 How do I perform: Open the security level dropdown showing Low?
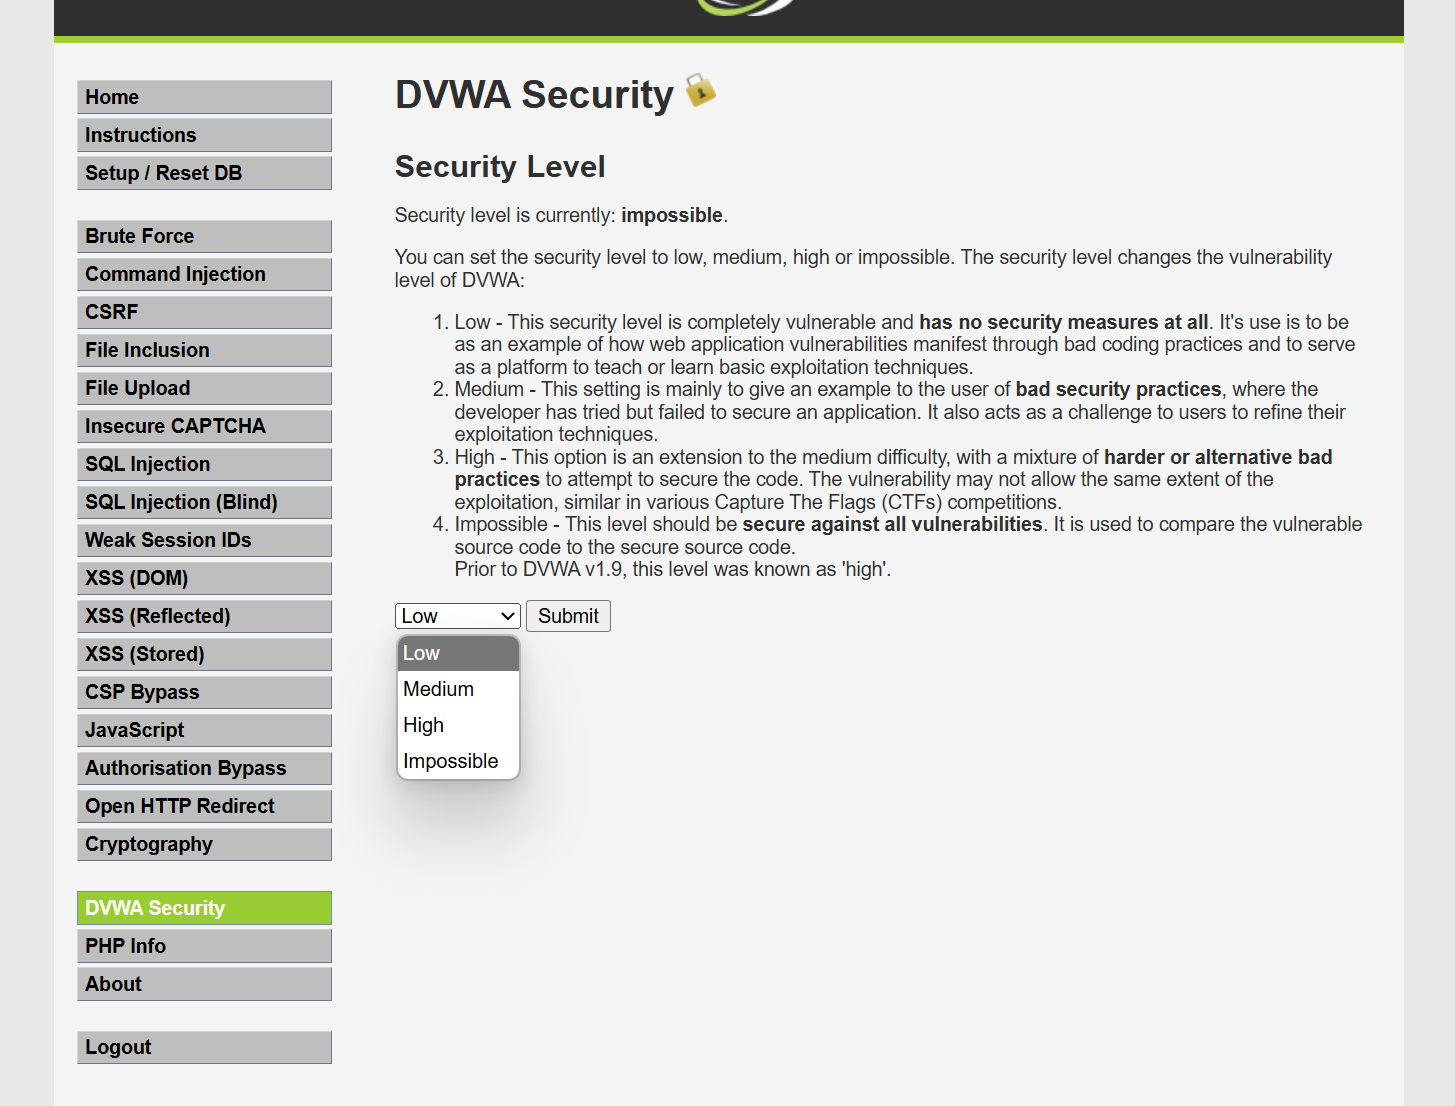pyautogui.click(x=458, y=616)
